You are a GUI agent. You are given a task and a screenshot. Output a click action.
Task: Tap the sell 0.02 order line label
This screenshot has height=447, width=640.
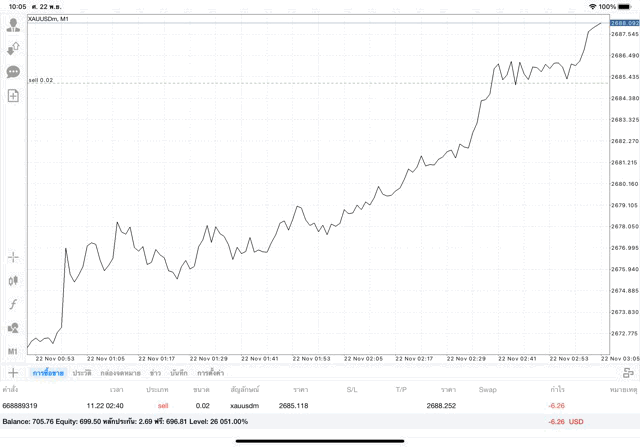tap(41, 80)
